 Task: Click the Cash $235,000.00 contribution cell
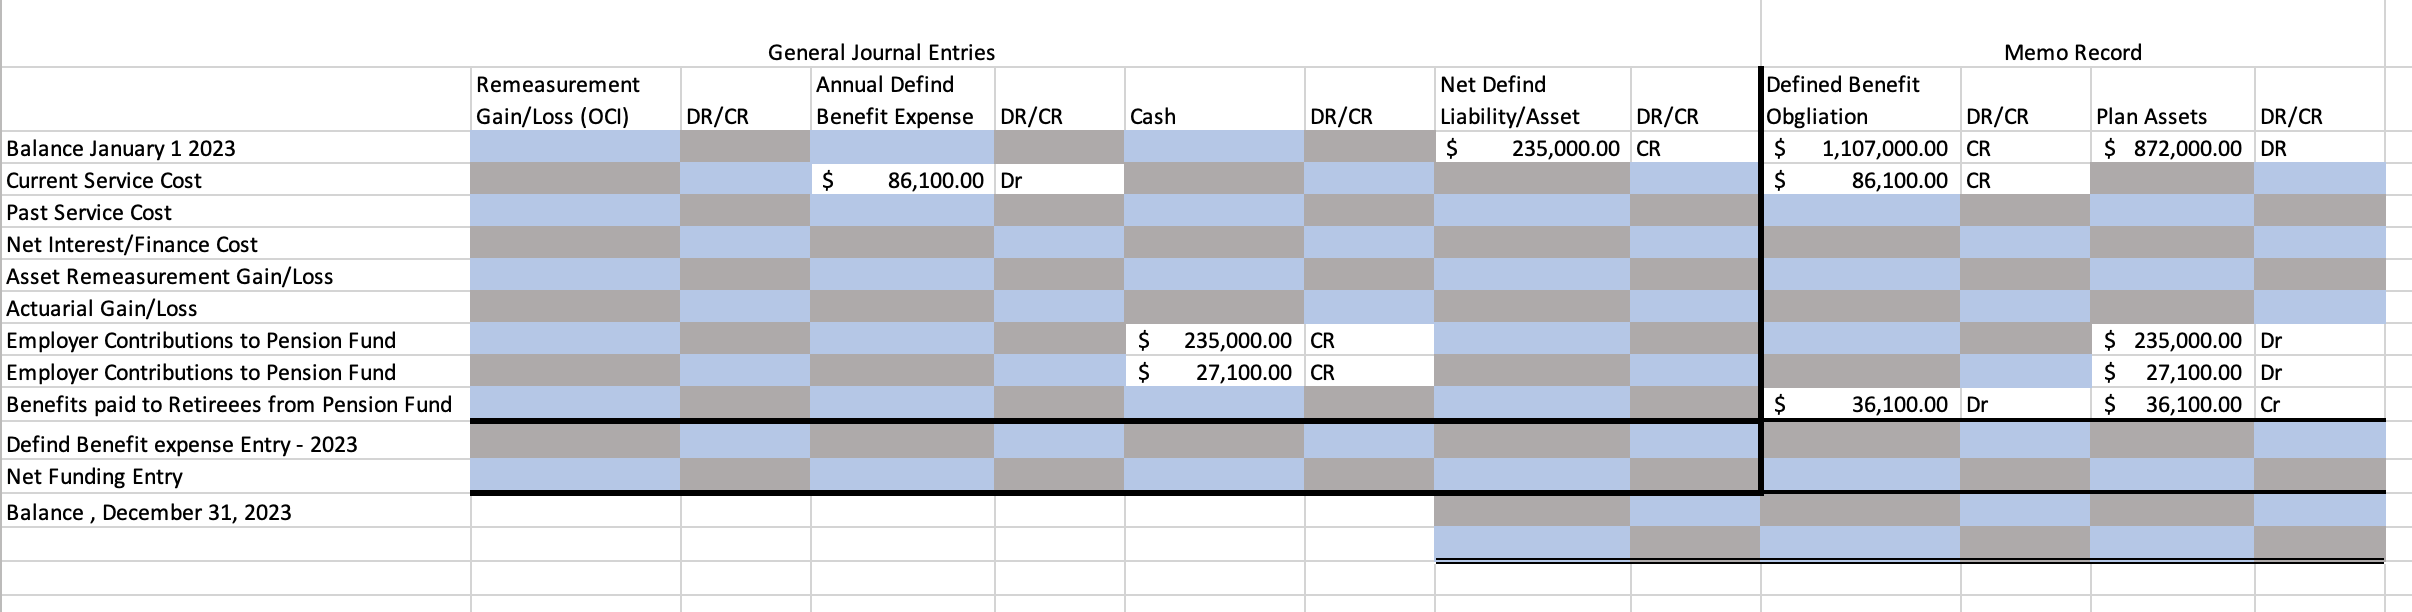coord(1214,340)
